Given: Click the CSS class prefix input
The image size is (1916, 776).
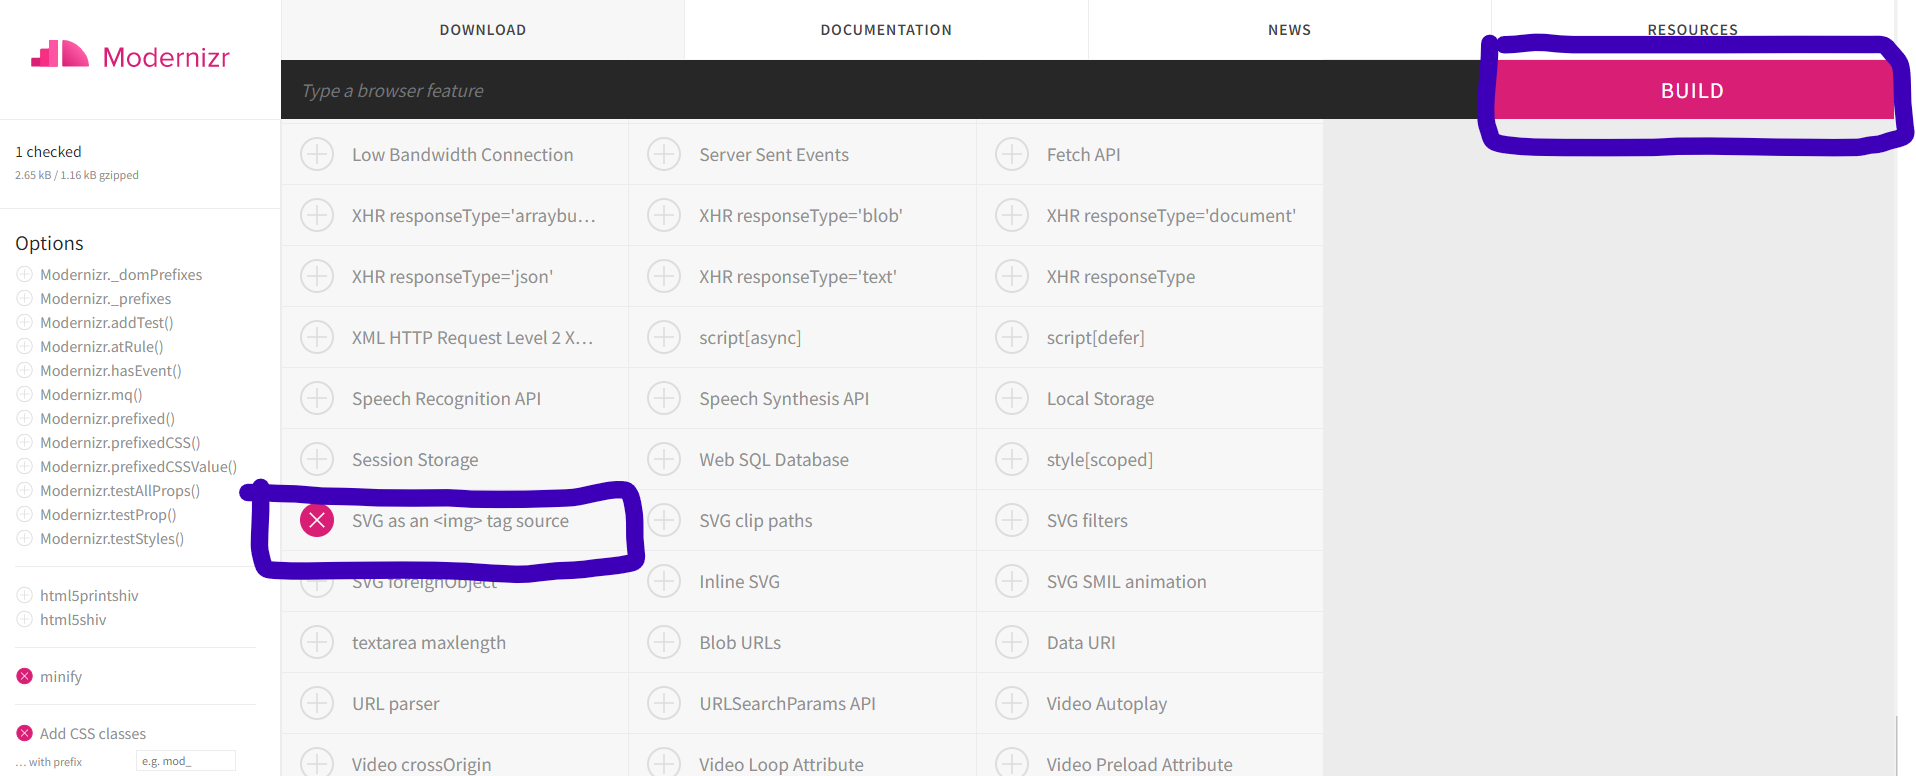Looking at the screenshot, I should click(186, 761).
